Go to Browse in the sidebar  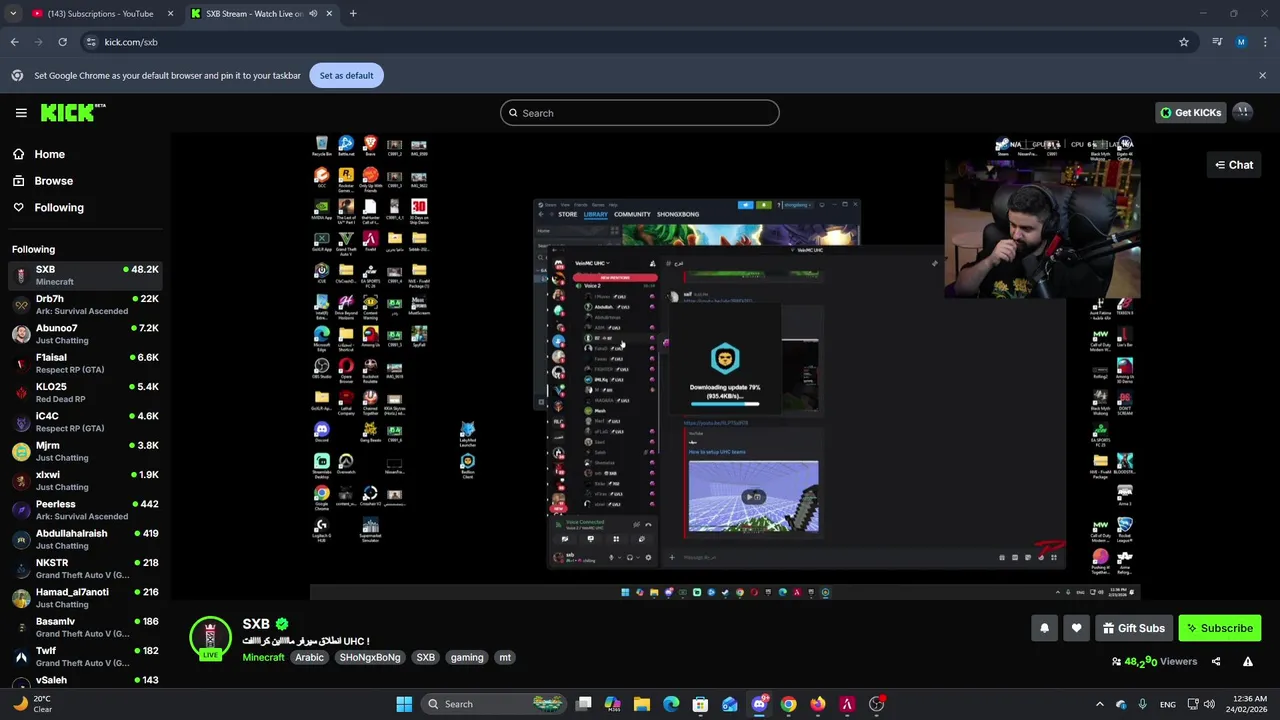coord(53,181)
